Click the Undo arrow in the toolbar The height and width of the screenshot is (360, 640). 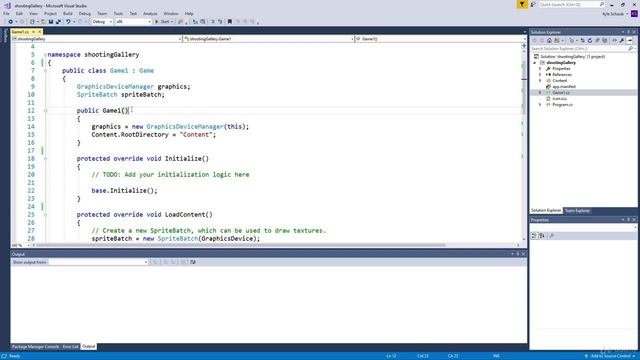tap(68, 22)
